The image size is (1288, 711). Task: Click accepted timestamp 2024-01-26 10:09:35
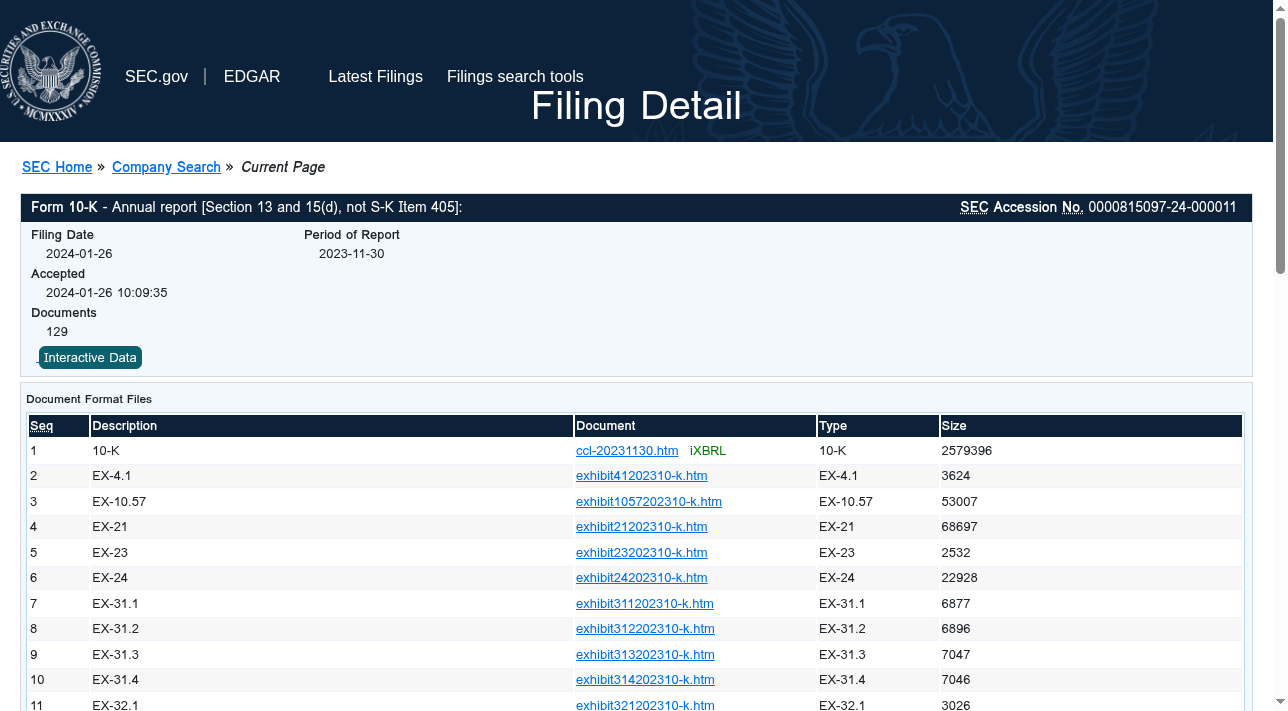106,293
